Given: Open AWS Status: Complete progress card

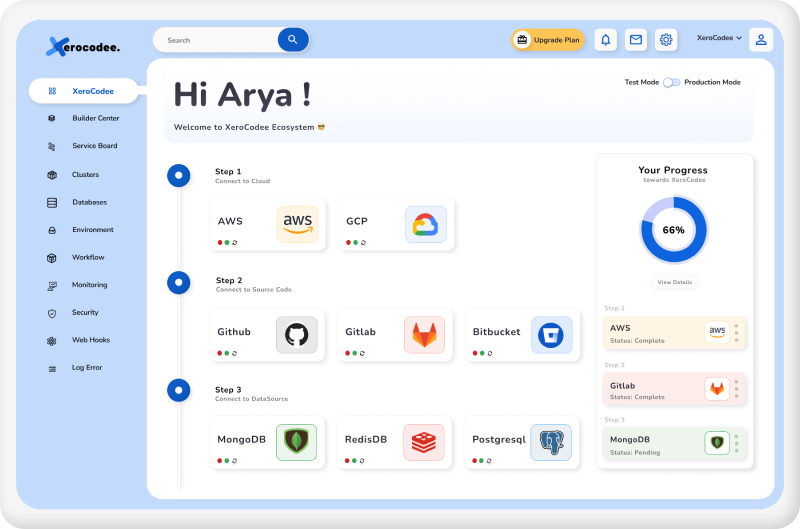Looking at the screenshot, I should coord(673,333).
